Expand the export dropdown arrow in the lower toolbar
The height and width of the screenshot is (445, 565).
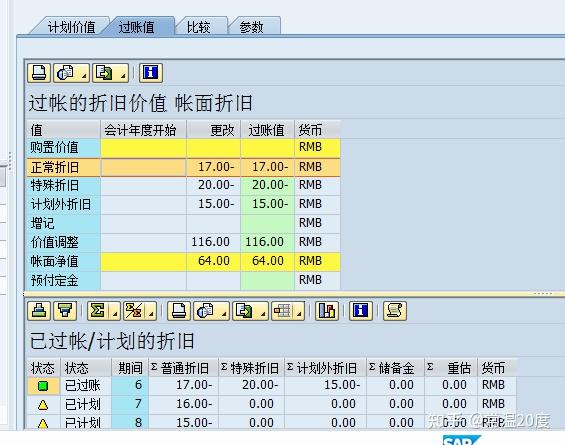click(x=263, y=313)
